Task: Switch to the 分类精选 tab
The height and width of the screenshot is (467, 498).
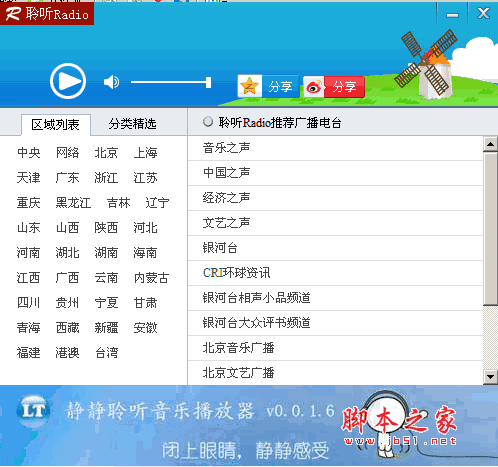Action: [x=132, y=124]
